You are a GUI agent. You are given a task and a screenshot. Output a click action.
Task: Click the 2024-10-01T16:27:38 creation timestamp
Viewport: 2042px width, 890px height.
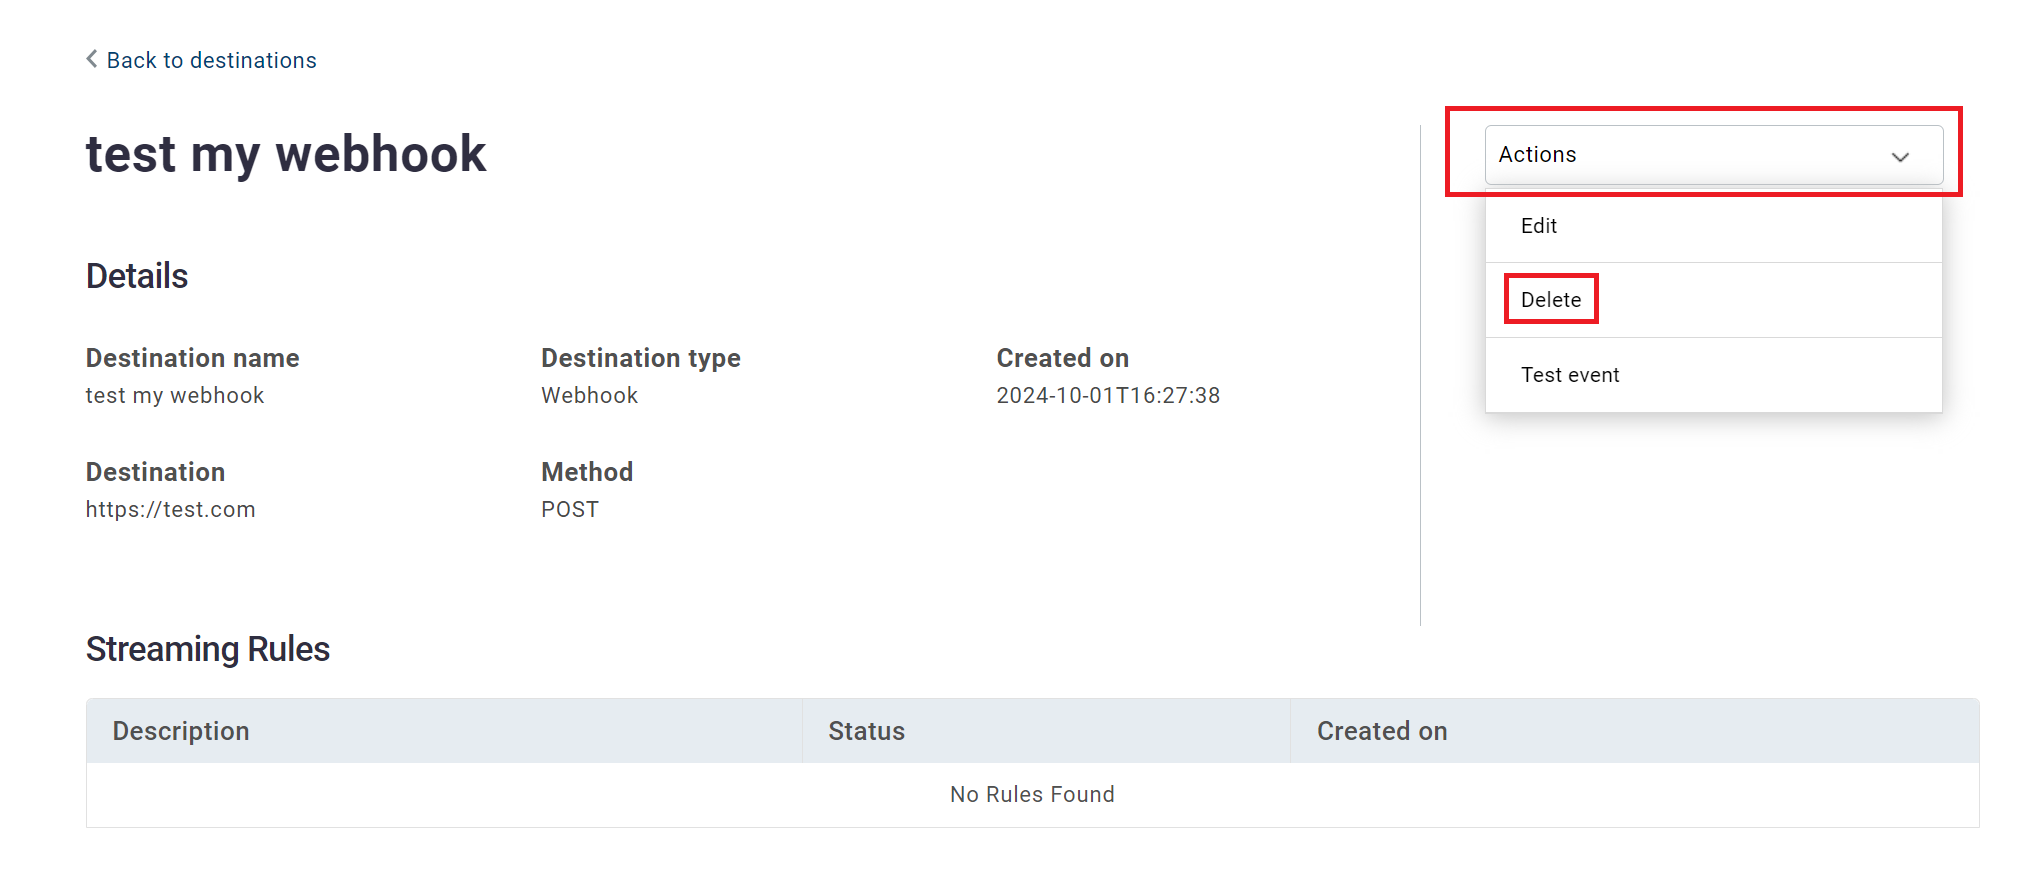[1108, 395]
